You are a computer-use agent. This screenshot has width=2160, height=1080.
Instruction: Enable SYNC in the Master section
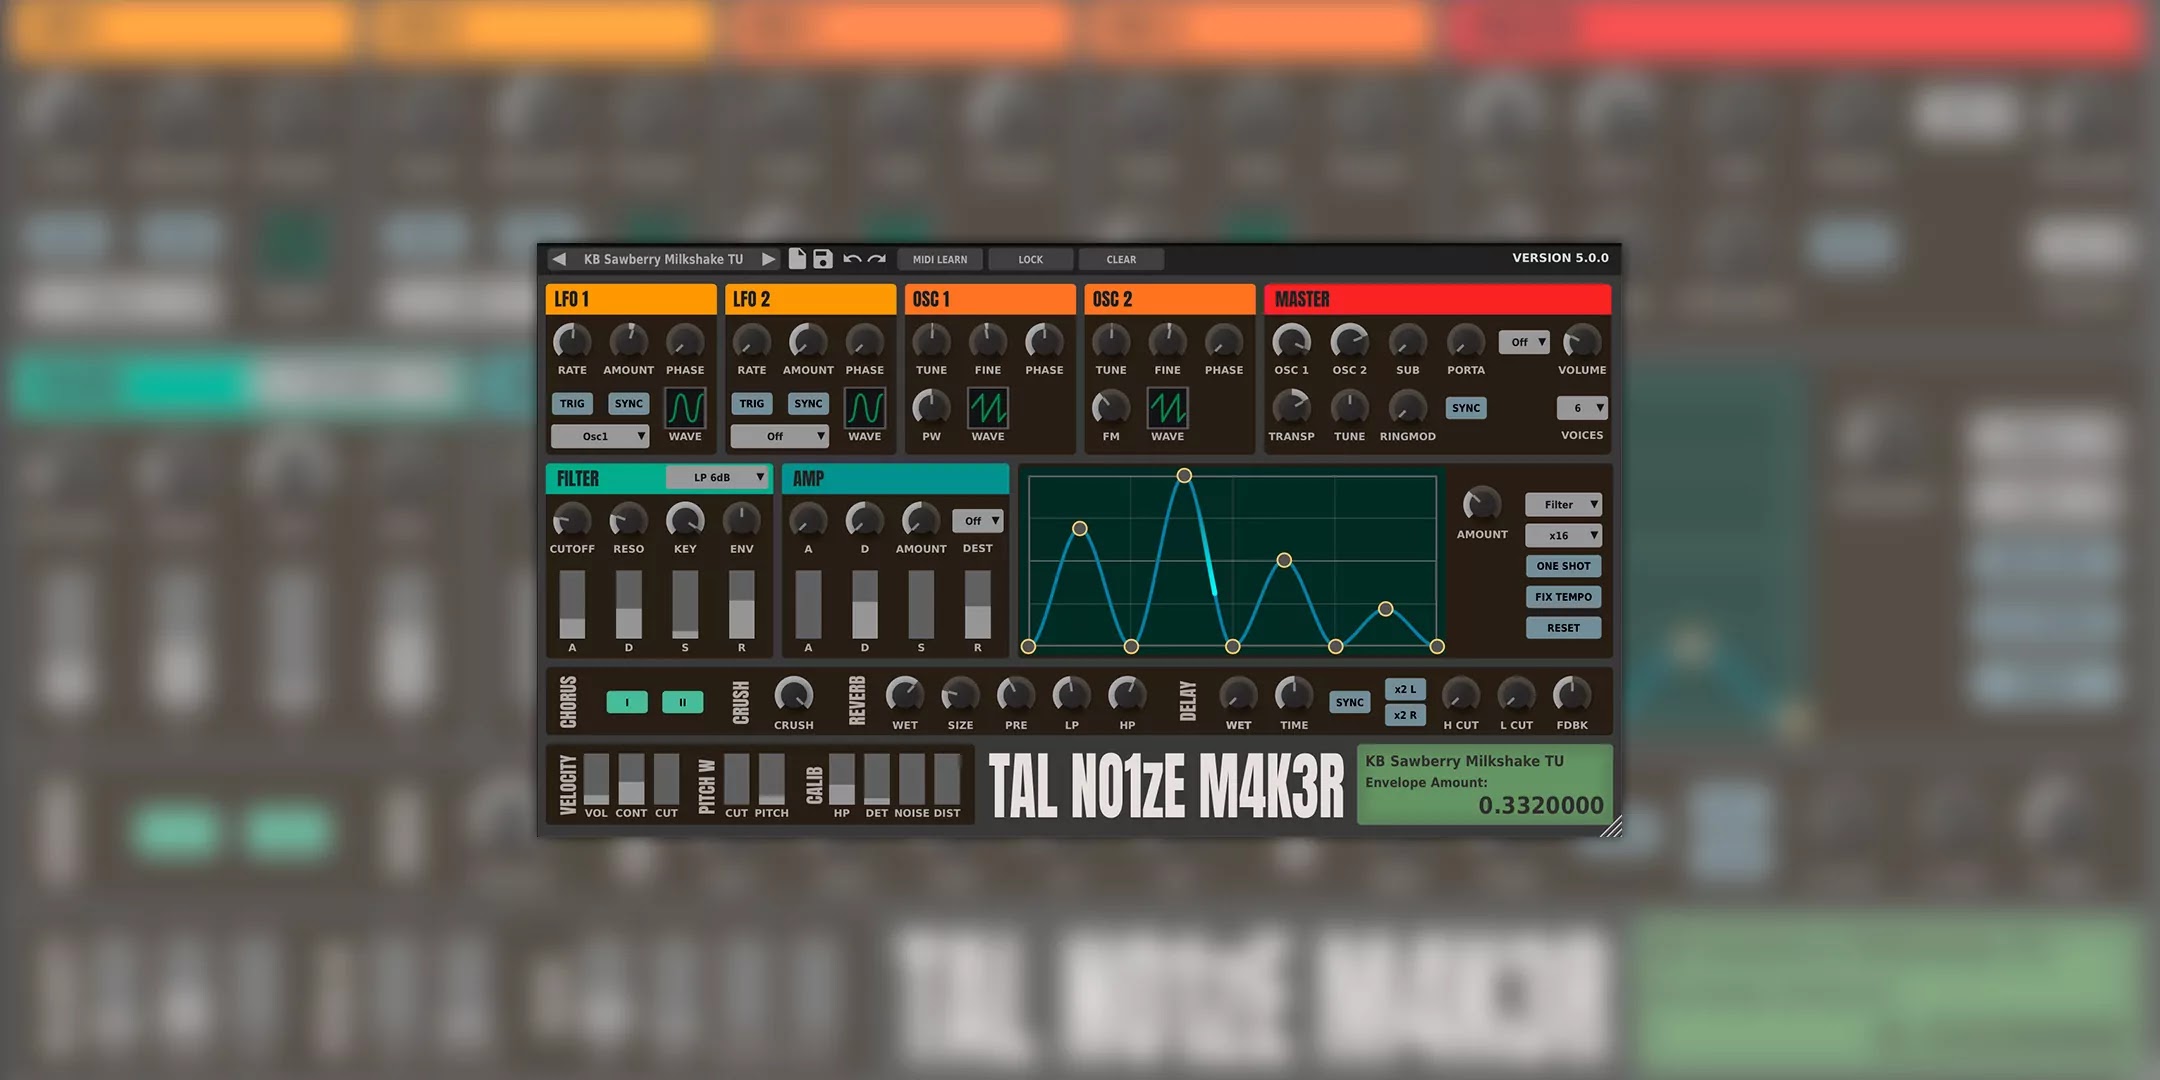1465,408
